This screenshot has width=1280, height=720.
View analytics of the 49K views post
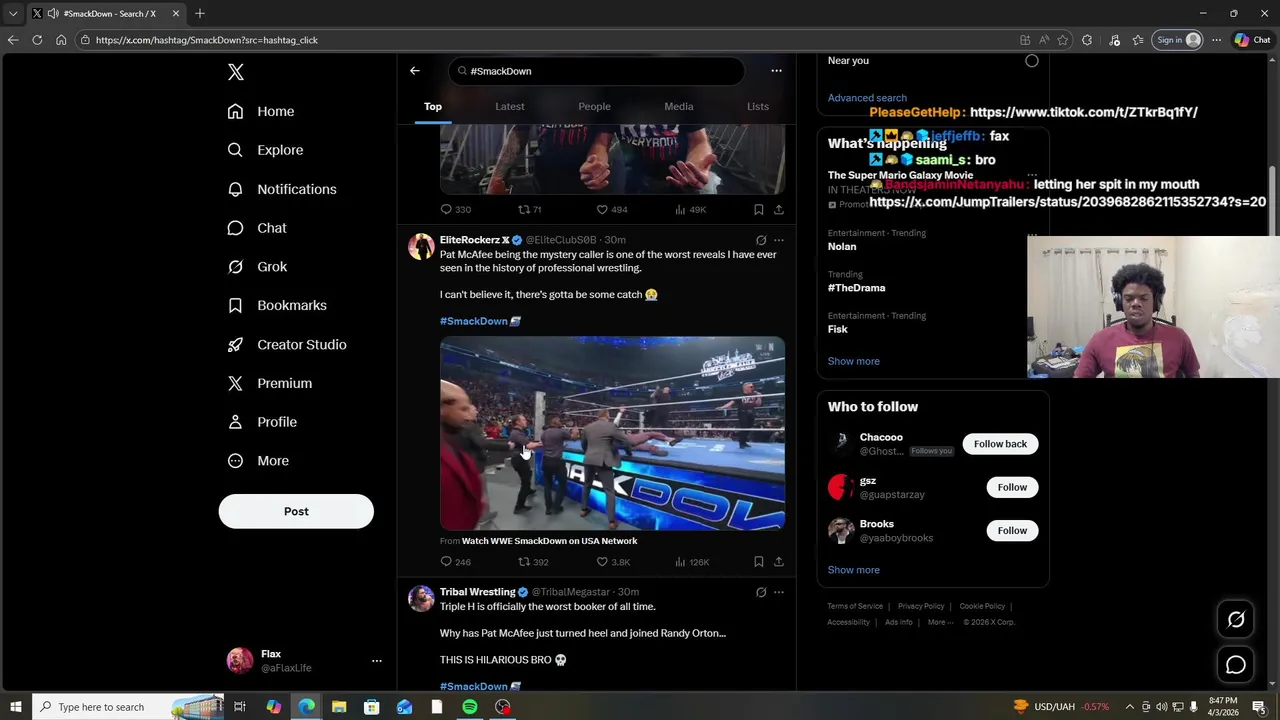(690, 209)
